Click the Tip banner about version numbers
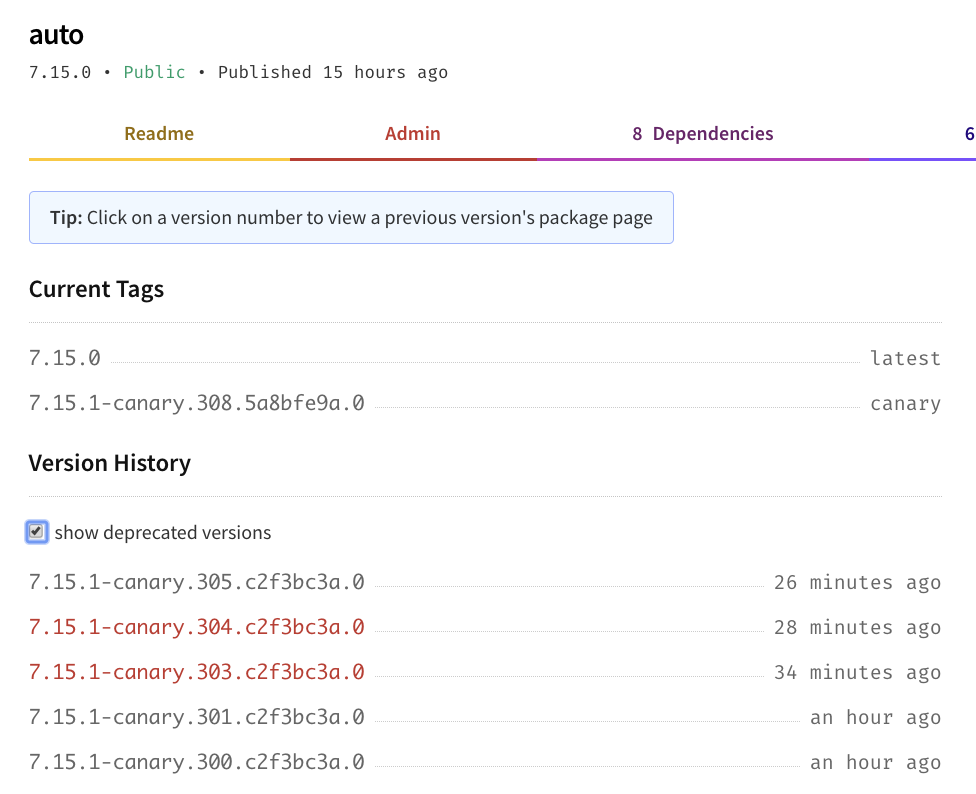Image resolution: width=976 pixels, height=794 pixels. coord(351,217)
